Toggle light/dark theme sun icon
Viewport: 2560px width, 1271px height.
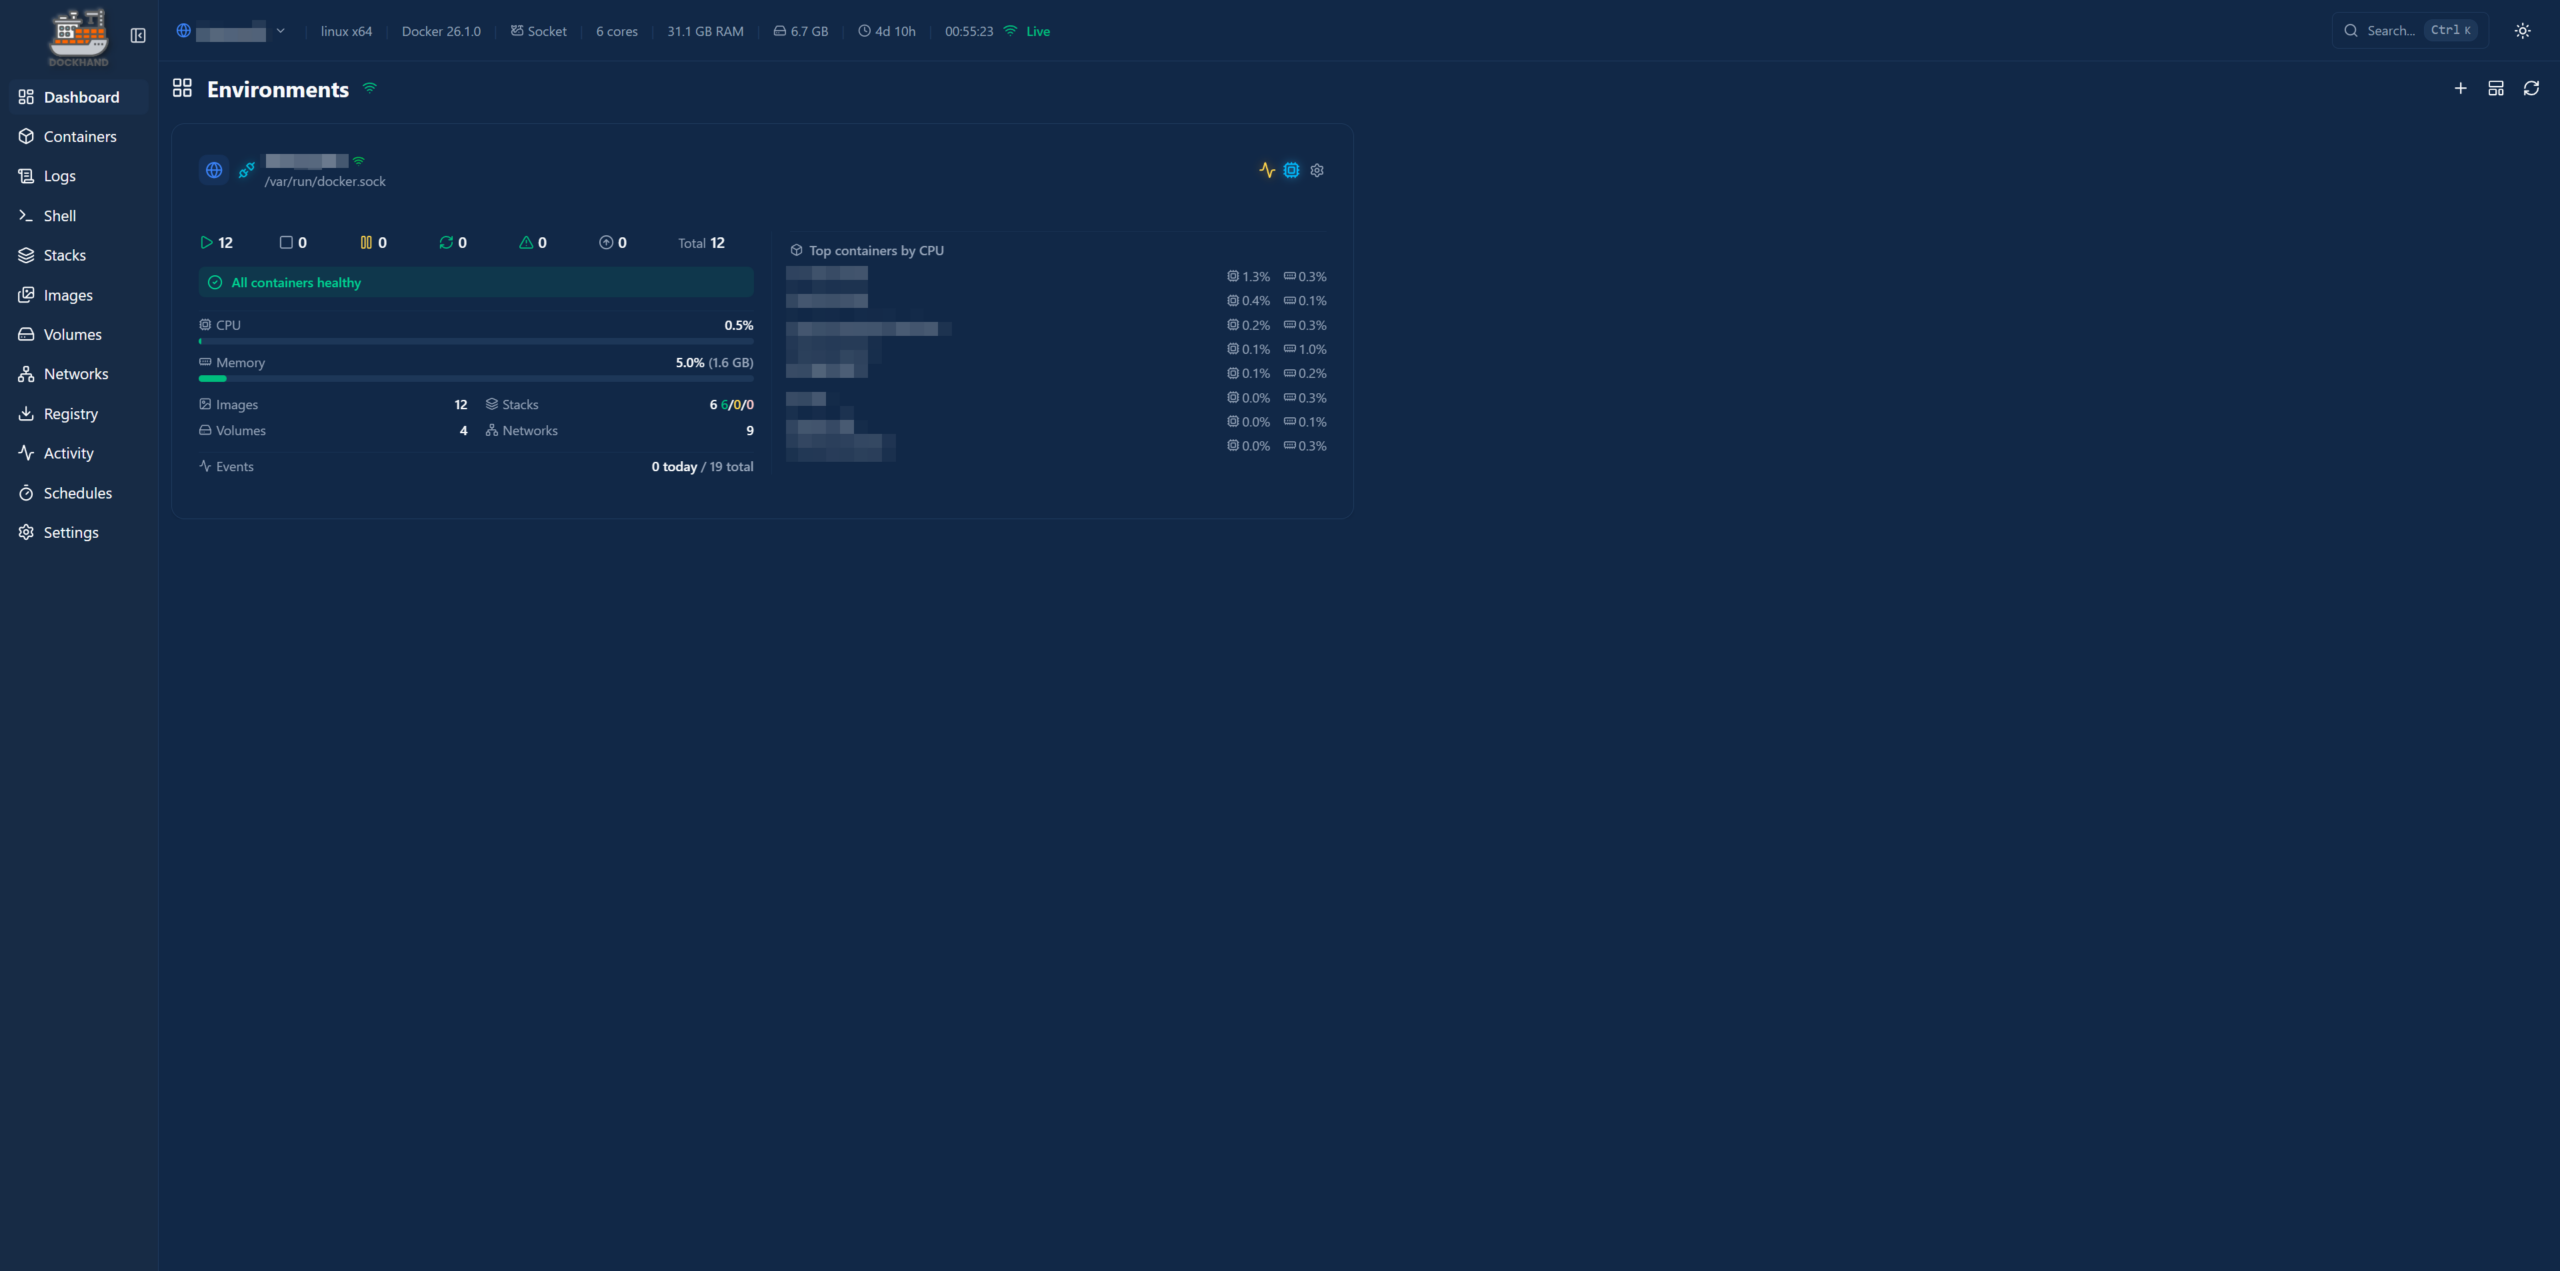2522,31
